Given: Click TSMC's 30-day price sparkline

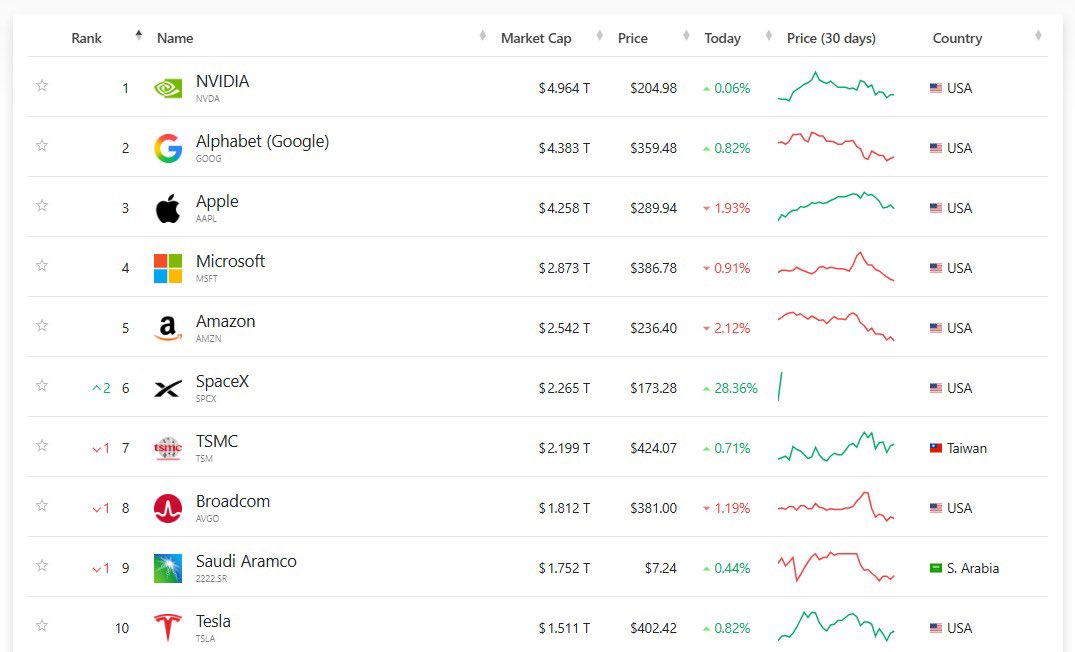Looking at the screenshot, I should 836,446.
